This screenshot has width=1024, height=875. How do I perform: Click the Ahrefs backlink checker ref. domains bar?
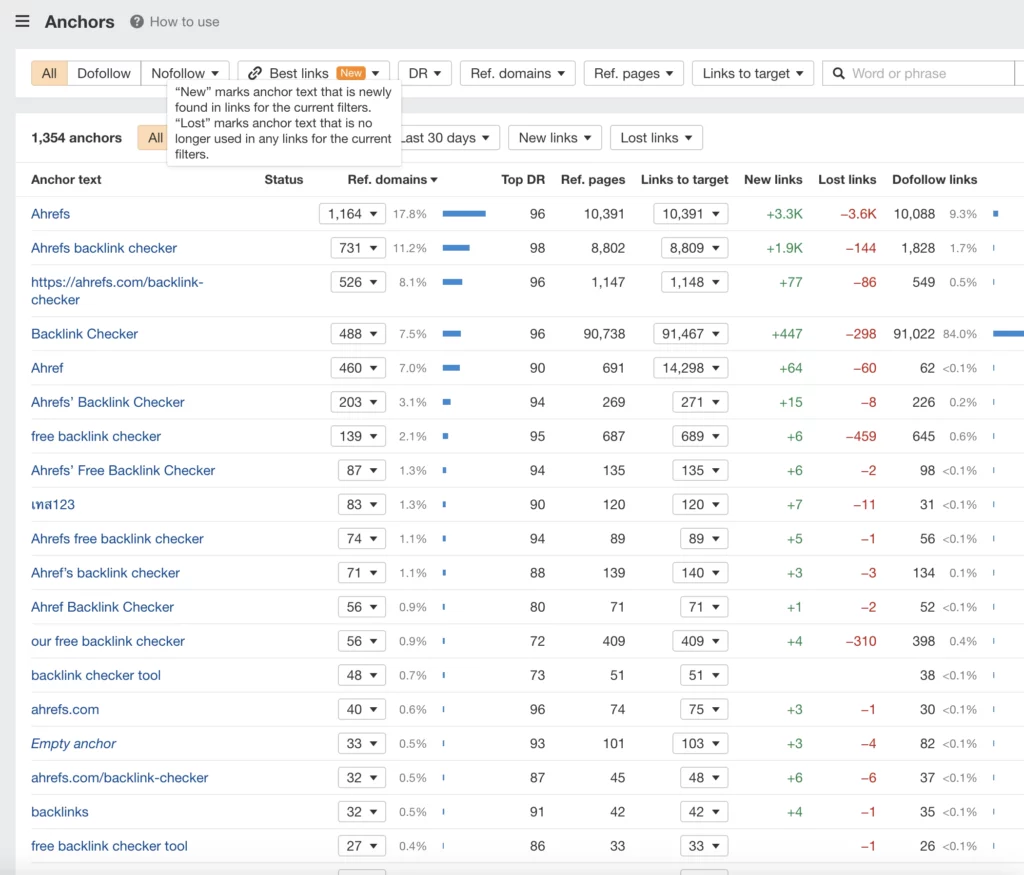click(456, 248)
